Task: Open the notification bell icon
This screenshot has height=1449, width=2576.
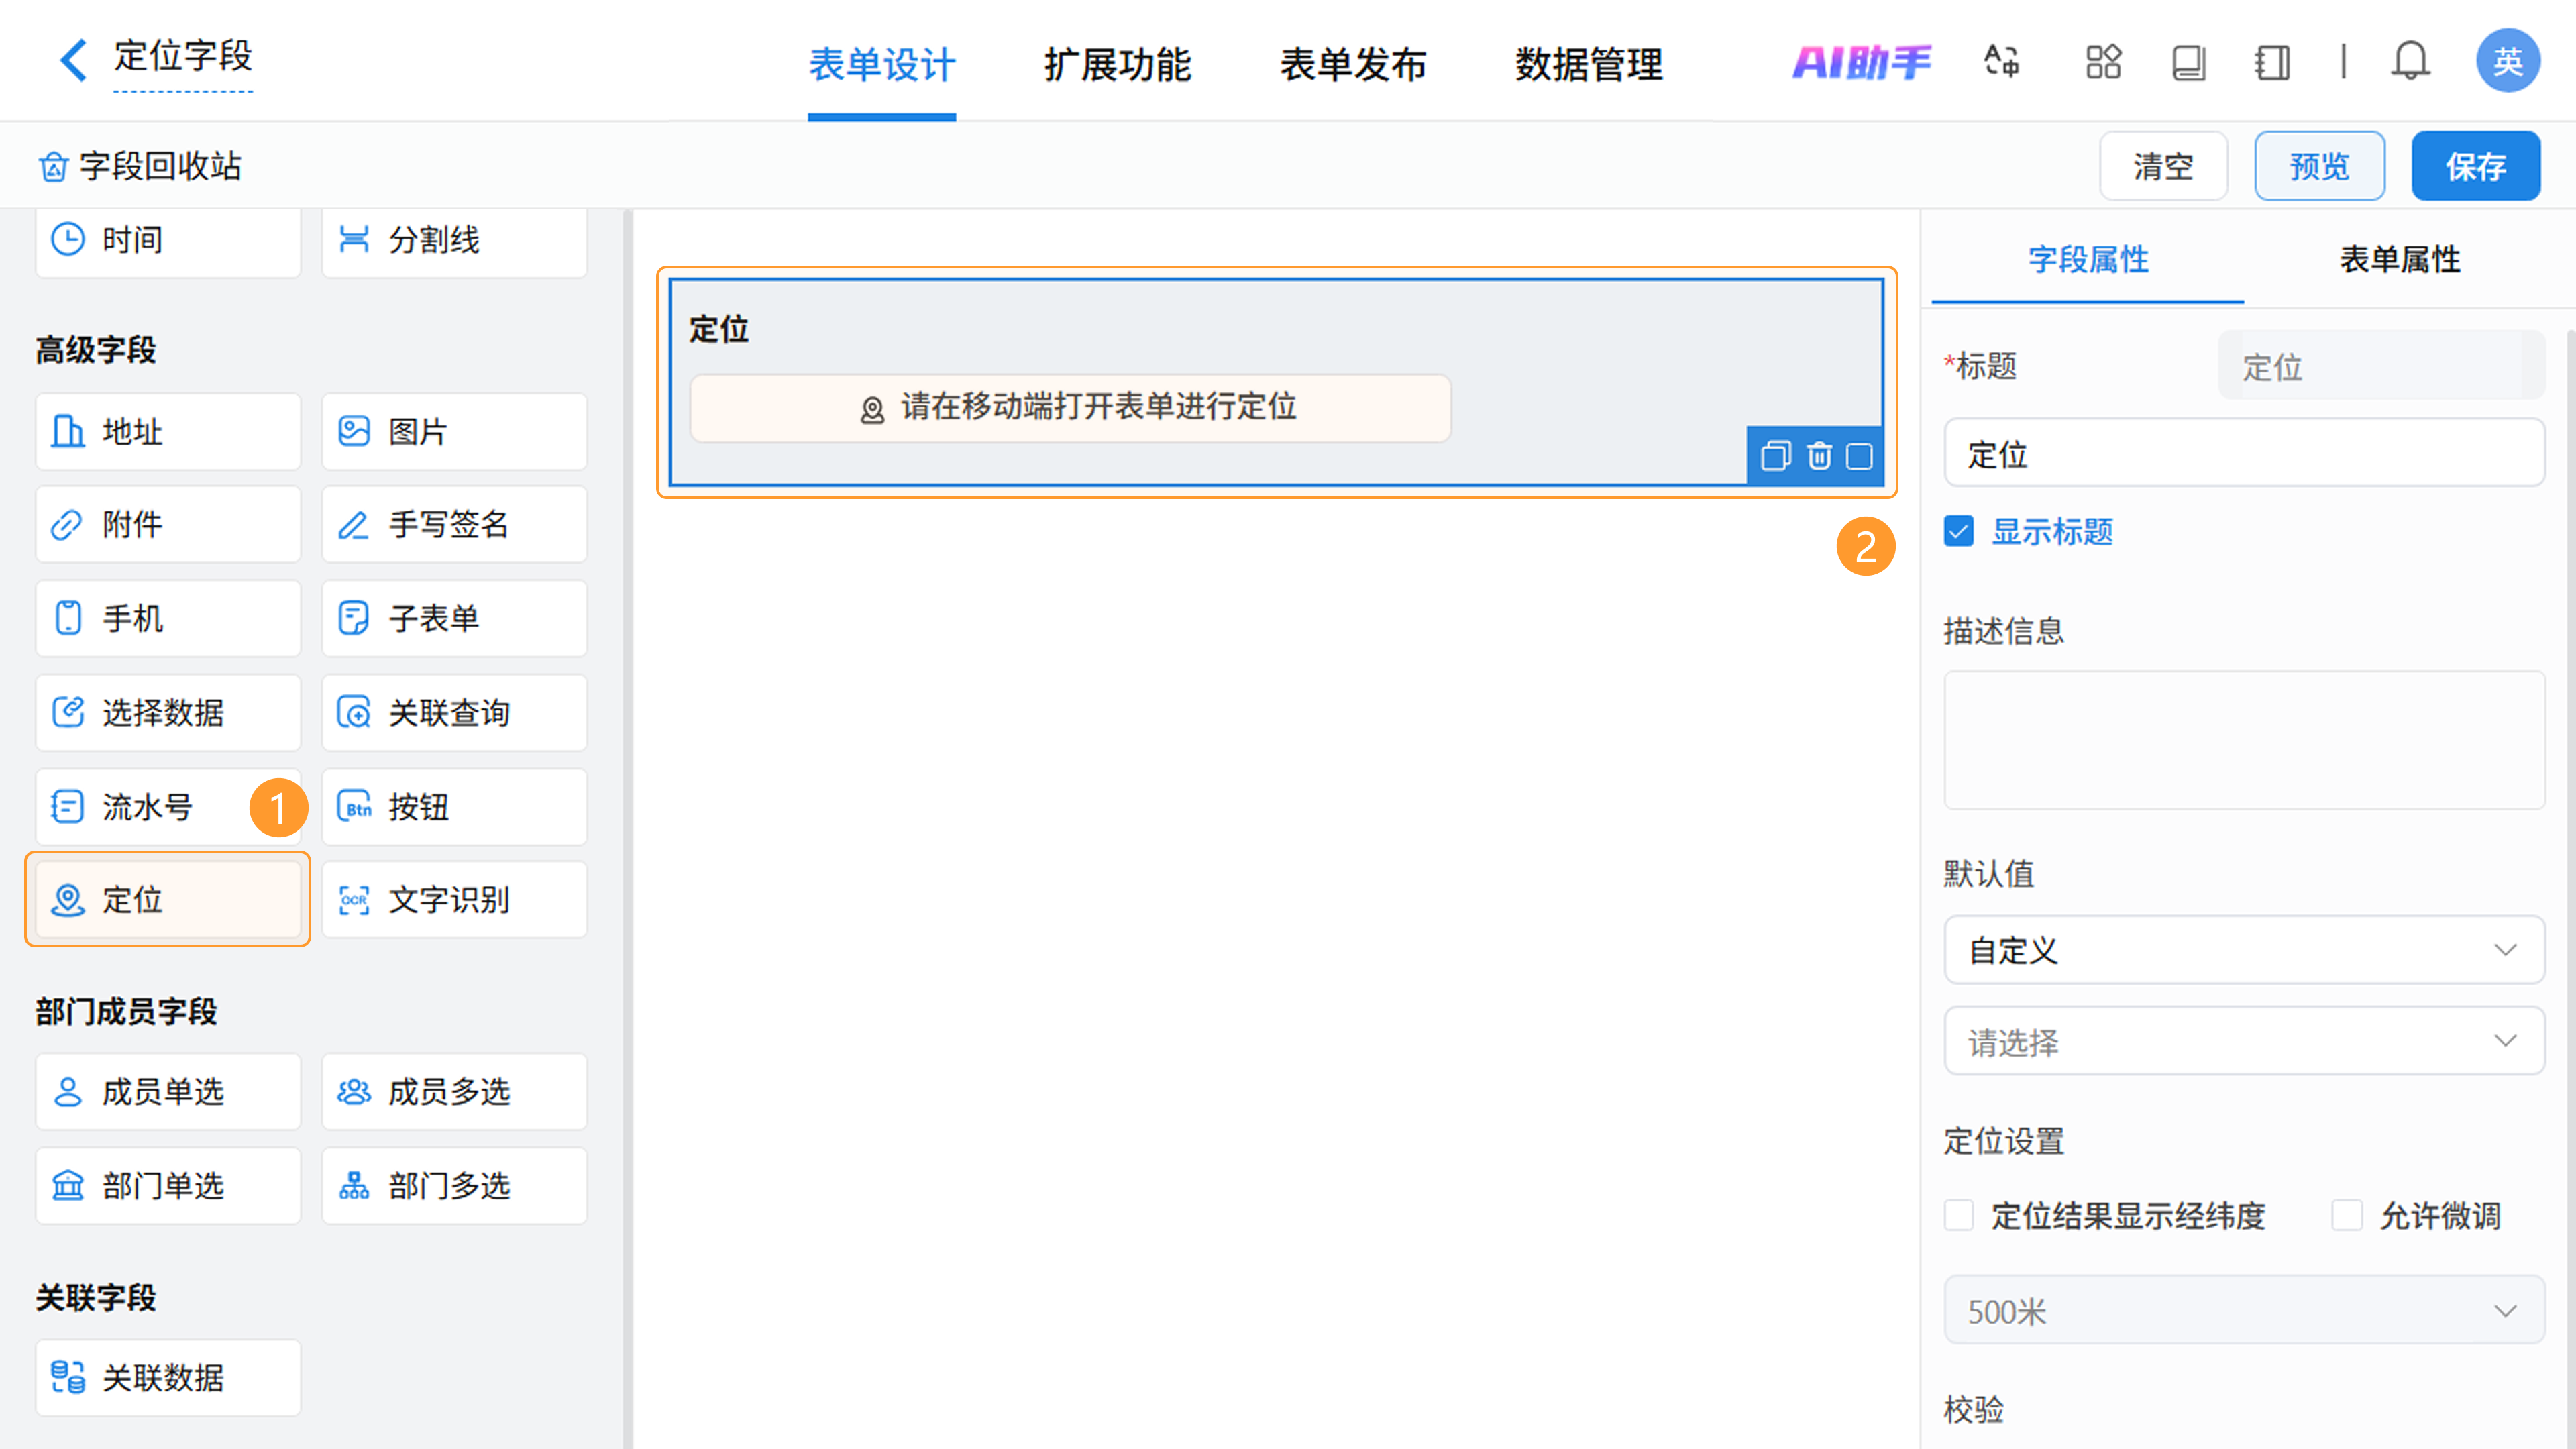Action: coord(2409,62)
